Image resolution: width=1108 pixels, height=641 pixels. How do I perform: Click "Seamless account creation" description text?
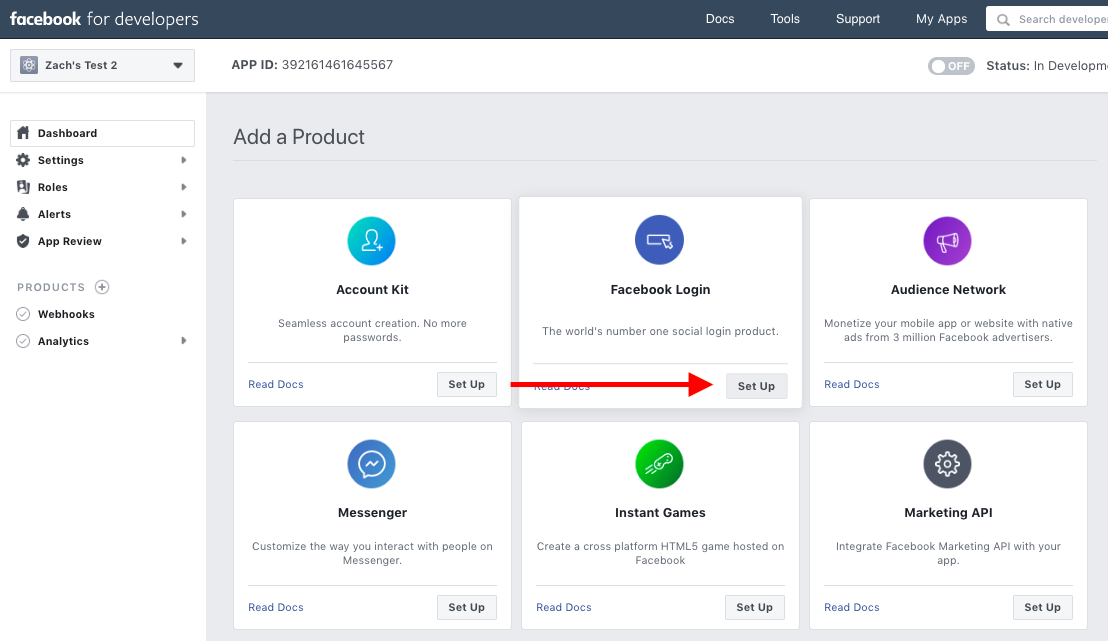click(x=372, y=330)
